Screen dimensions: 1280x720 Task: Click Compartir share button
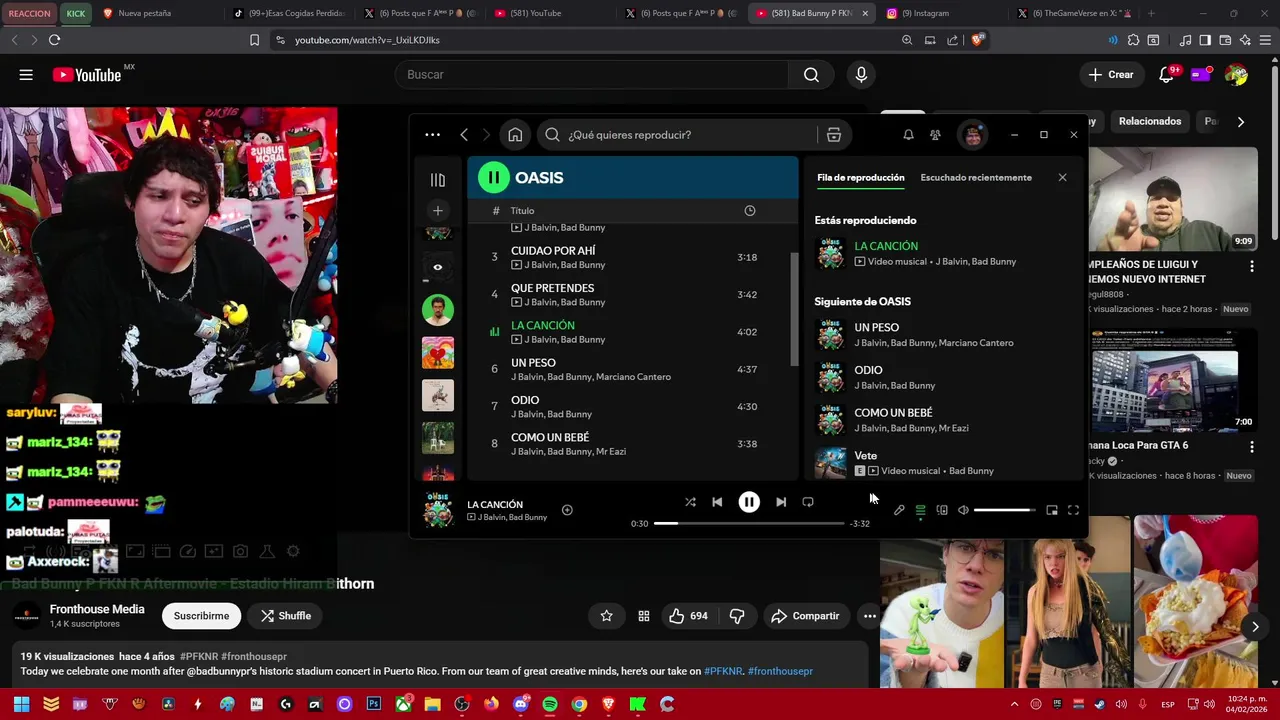pyautogui.click(x=805, y=616)
